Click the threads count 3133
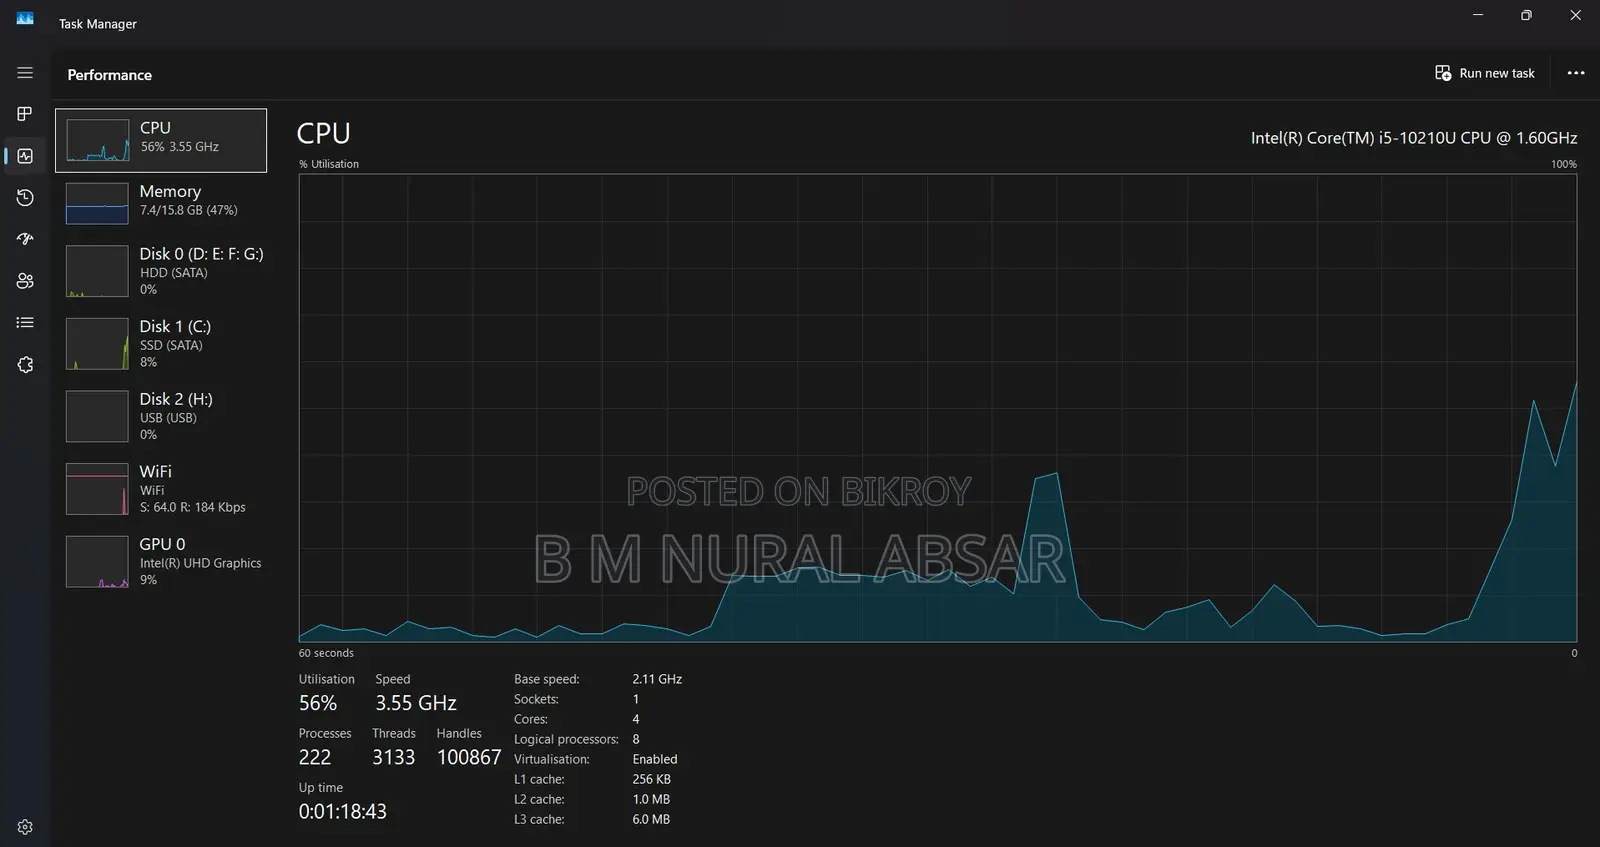Image resolution: width=1600 pixels, height=847 pixels. click(394, 757)
